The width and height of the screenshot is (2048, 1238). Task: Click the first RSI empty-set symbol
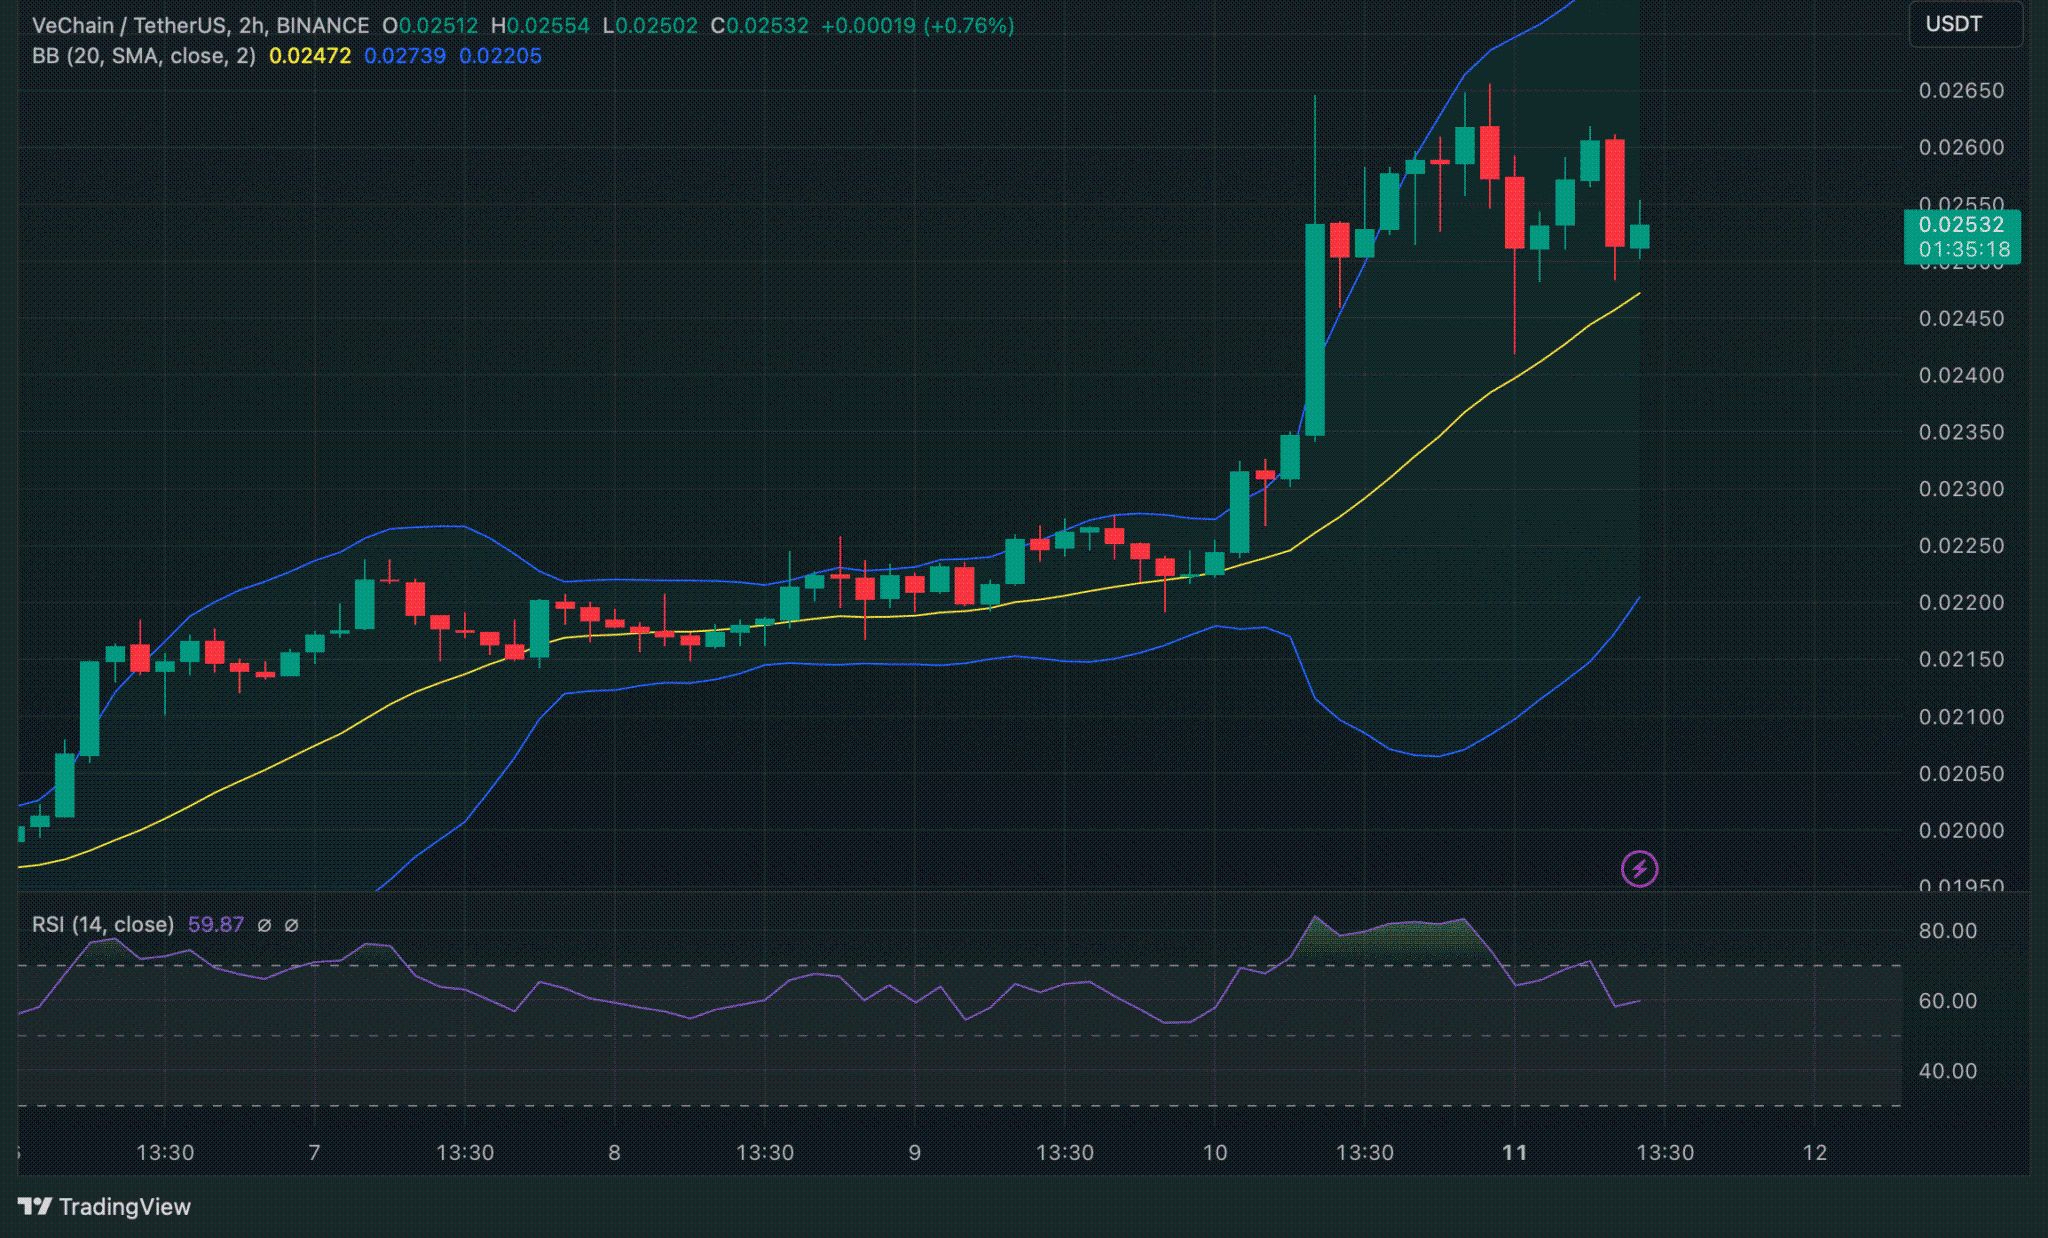(x=264, y=925)
